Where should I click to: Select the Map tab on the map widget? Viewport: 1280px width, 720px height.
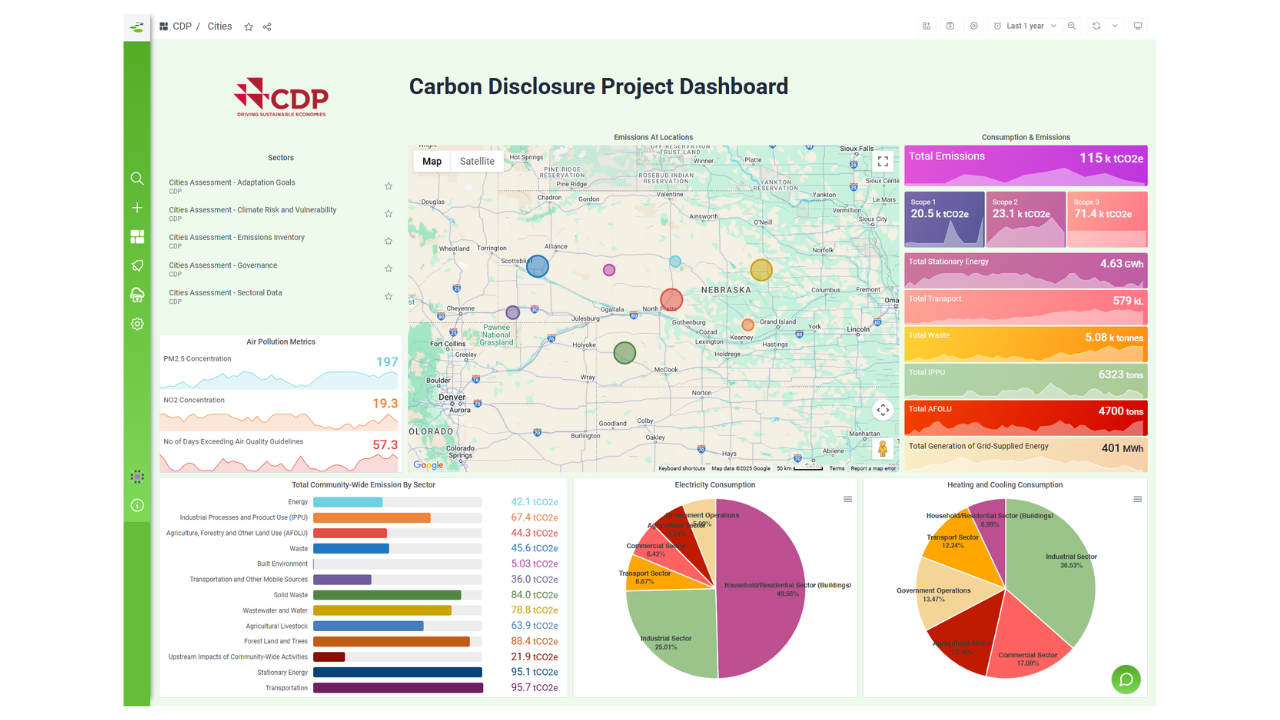[432, 161]
